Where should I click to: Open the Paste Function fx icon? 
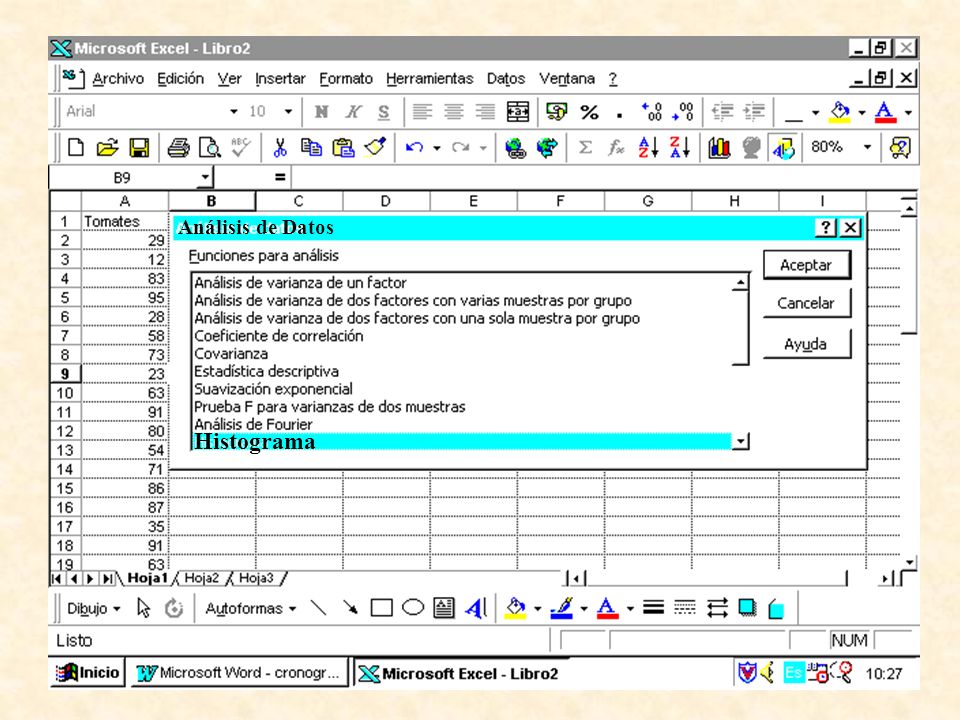616,148
